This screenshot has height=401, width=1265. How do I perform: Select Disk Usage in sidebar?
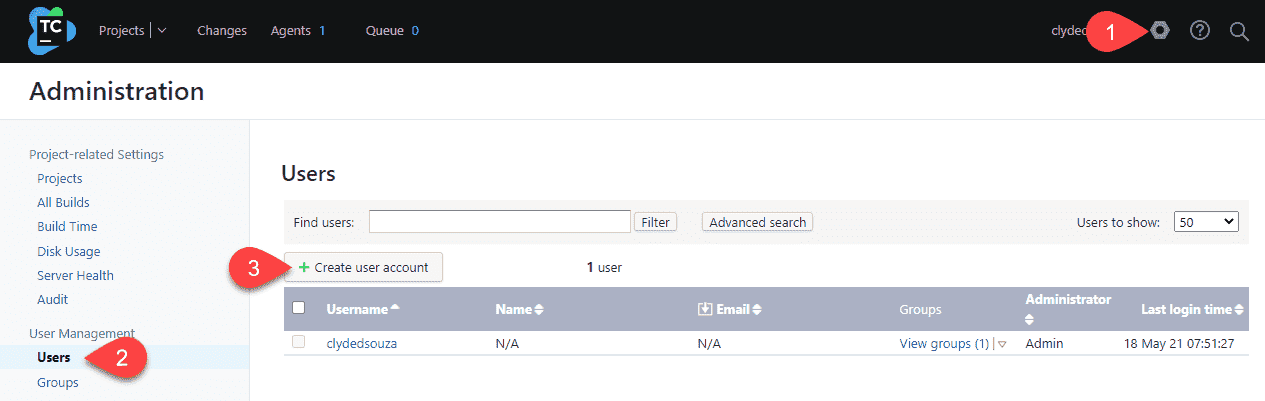pos(69,251)
